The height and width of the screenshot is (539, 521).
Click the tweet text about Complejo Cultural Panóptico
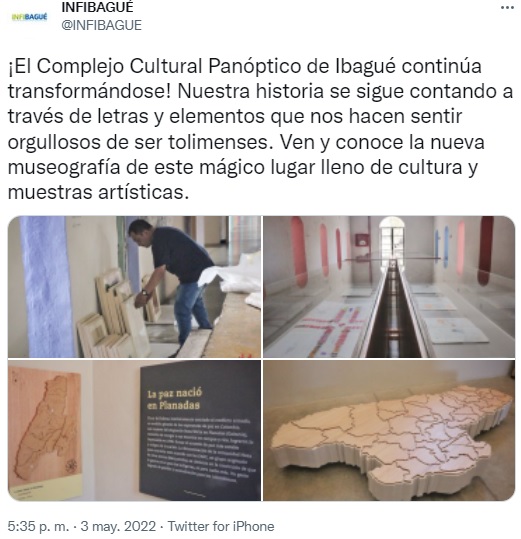click(x=260, y=129)
